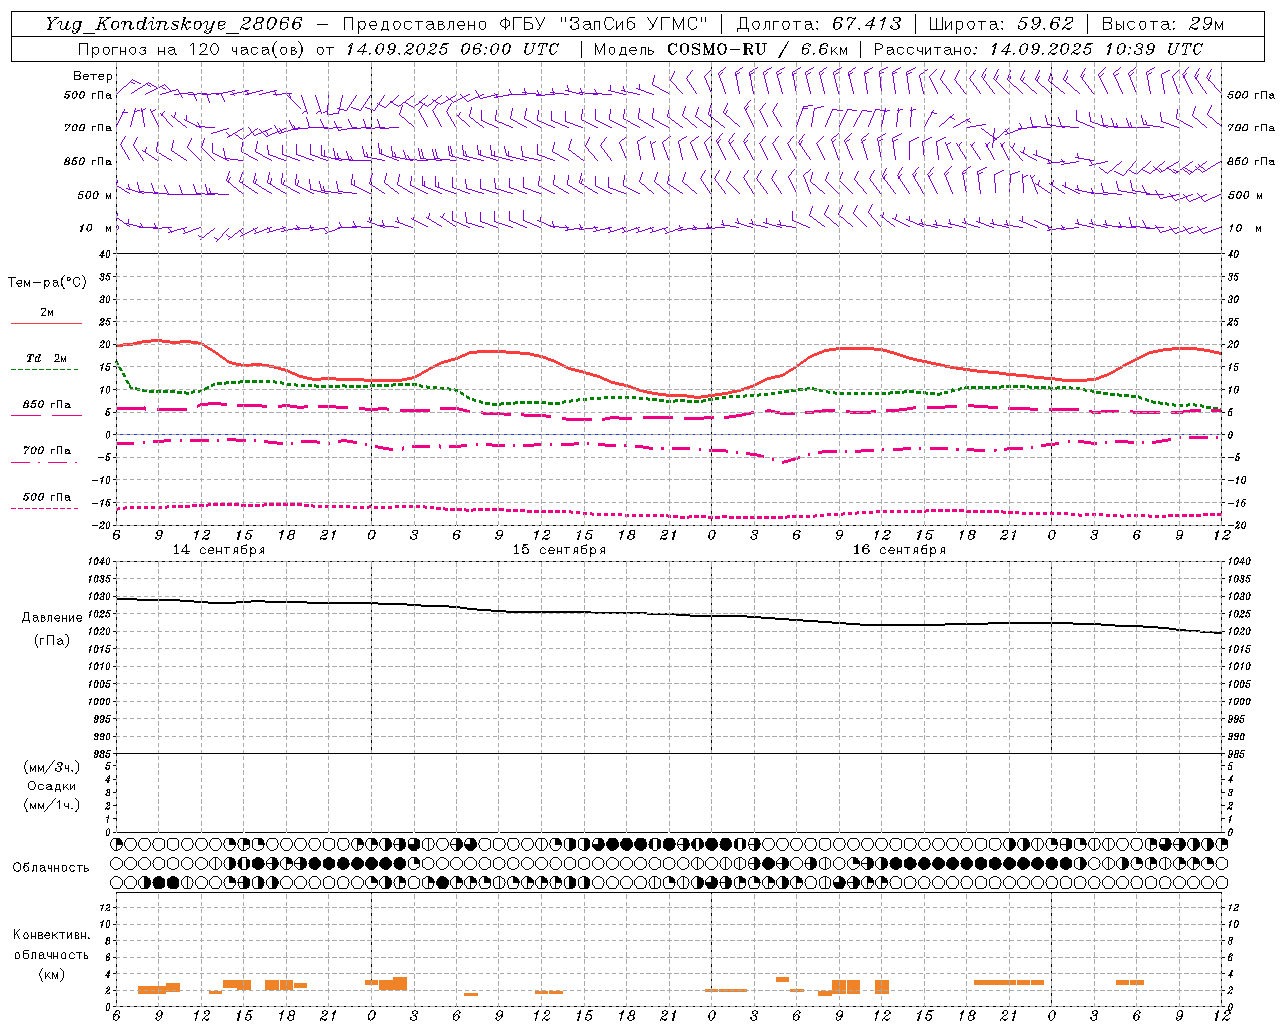1280x1024 pixels.
Task: Click the 15 сентября date label
Action: (x=559, y=550)
